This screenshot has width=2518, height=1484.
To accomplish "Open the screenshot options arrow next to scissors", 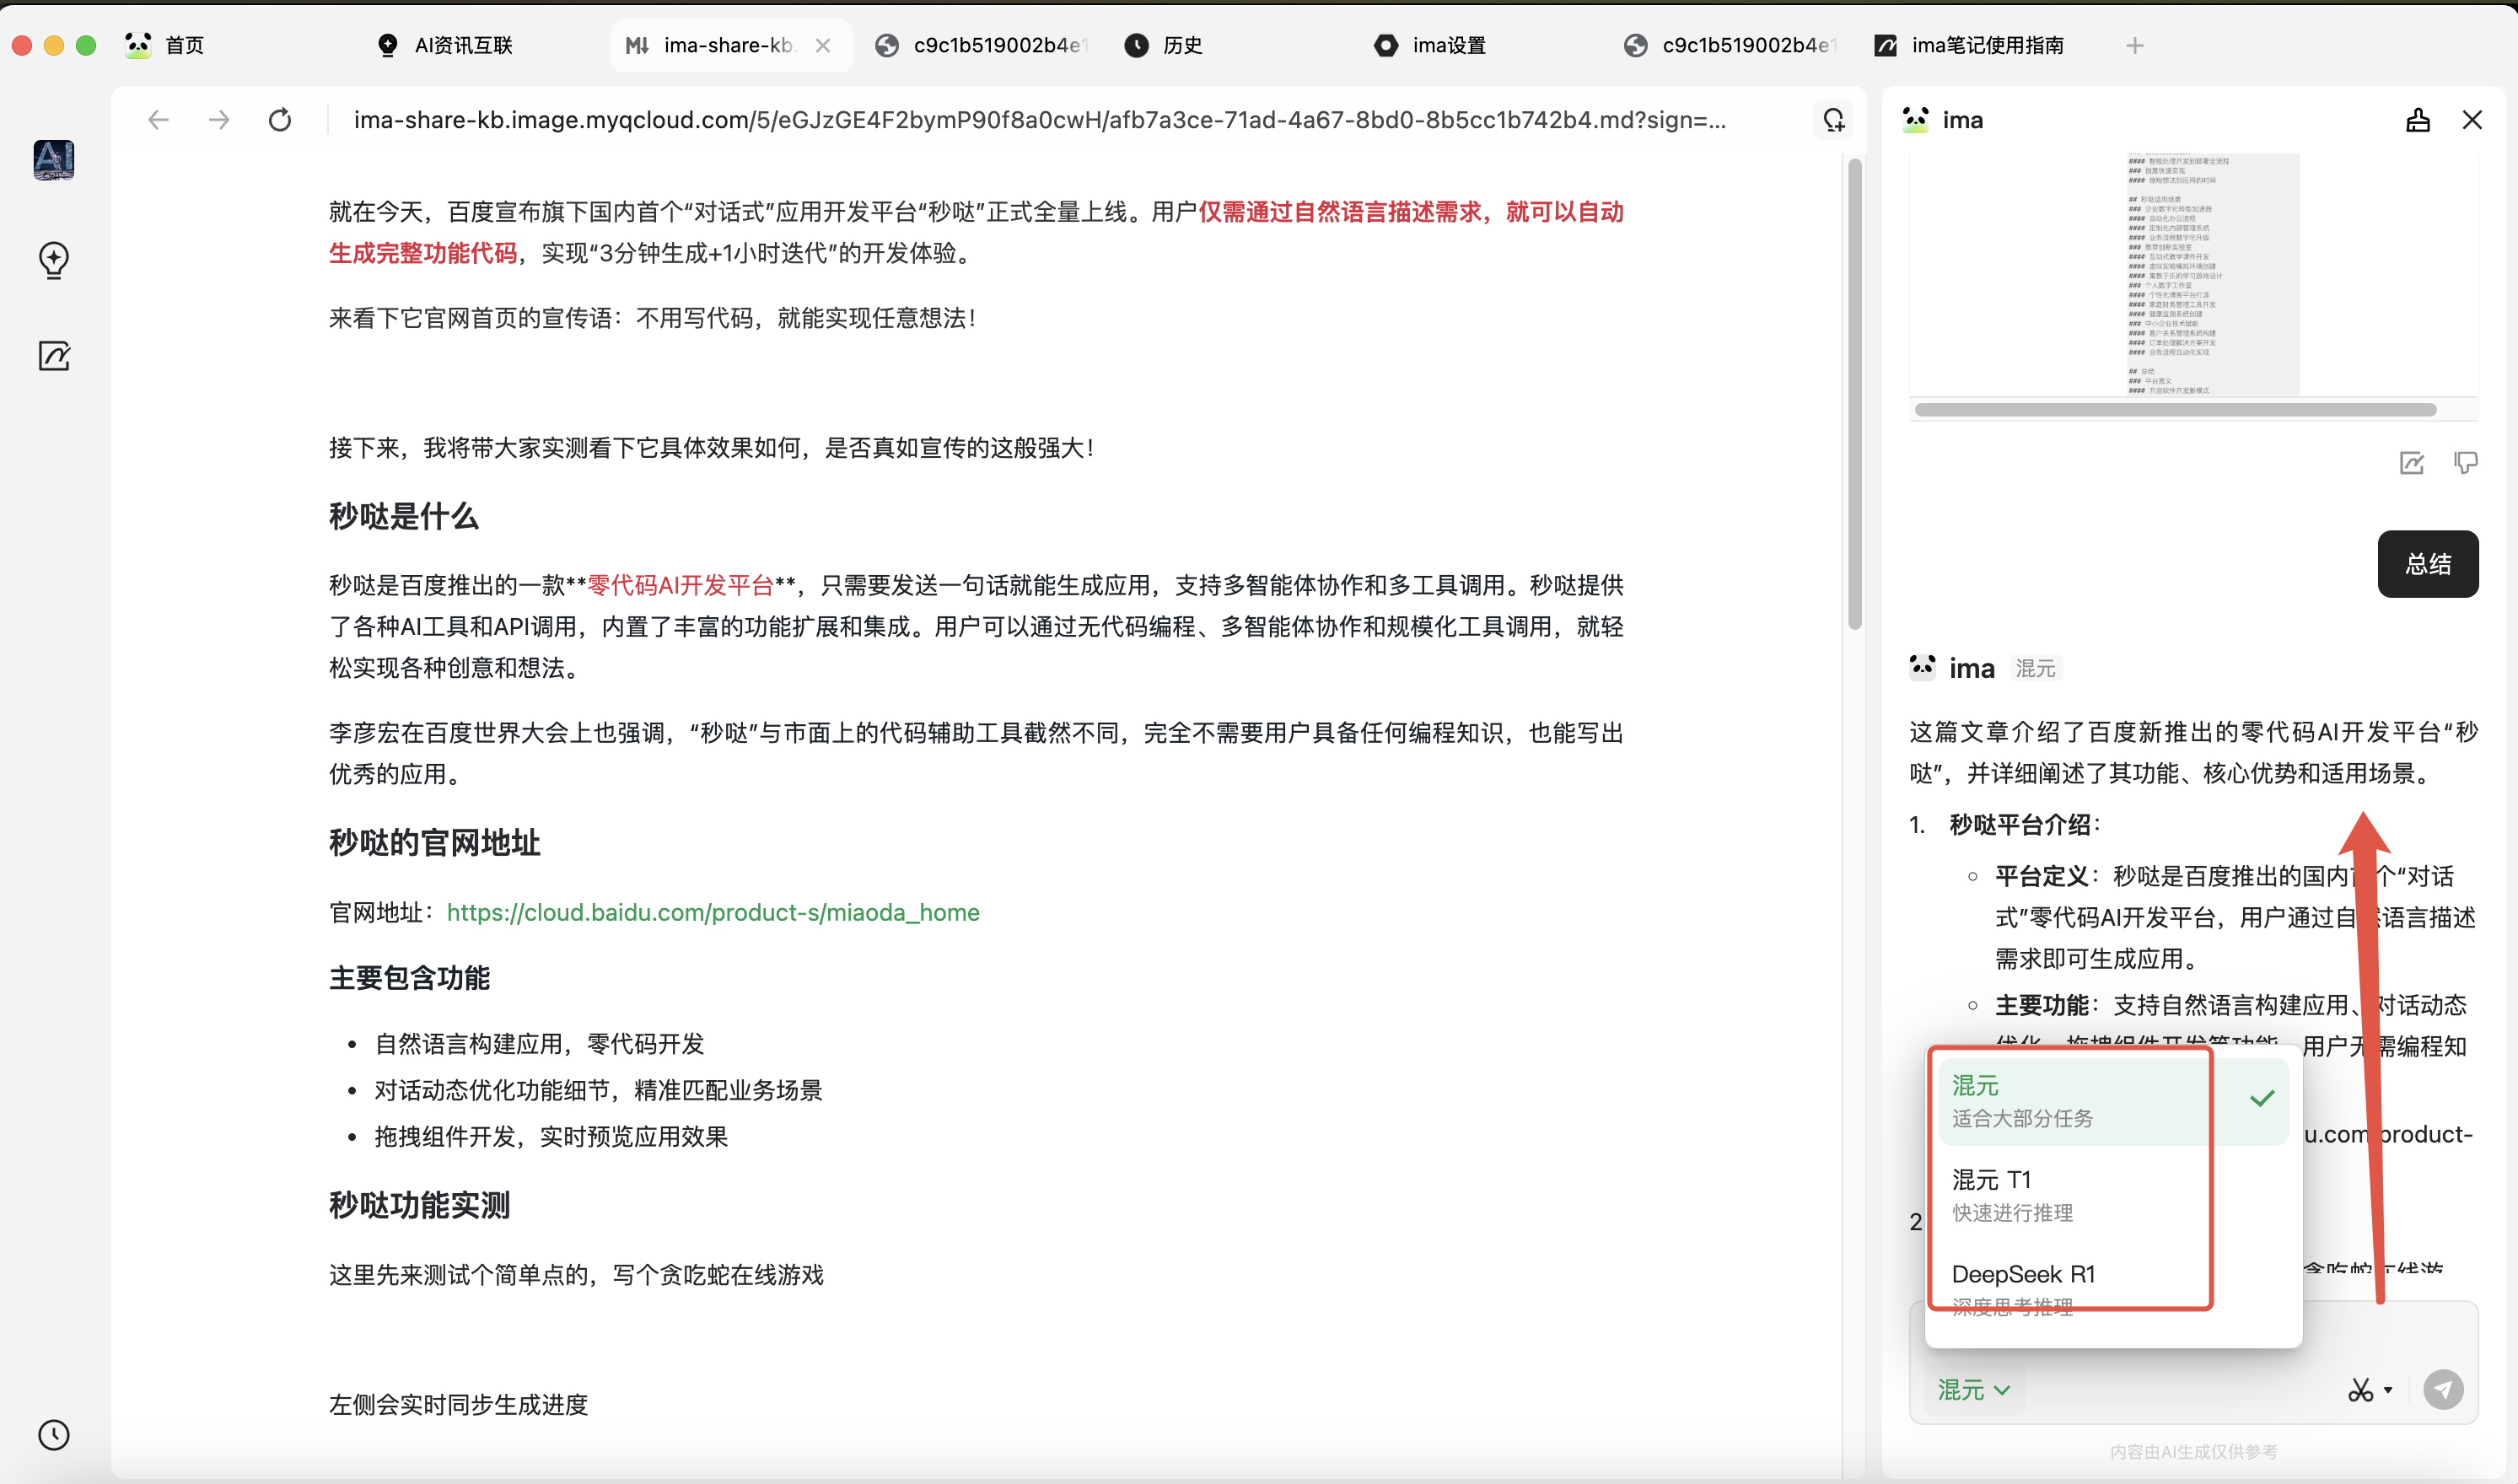I will pyautogui.click(x=2388, y=1390).
